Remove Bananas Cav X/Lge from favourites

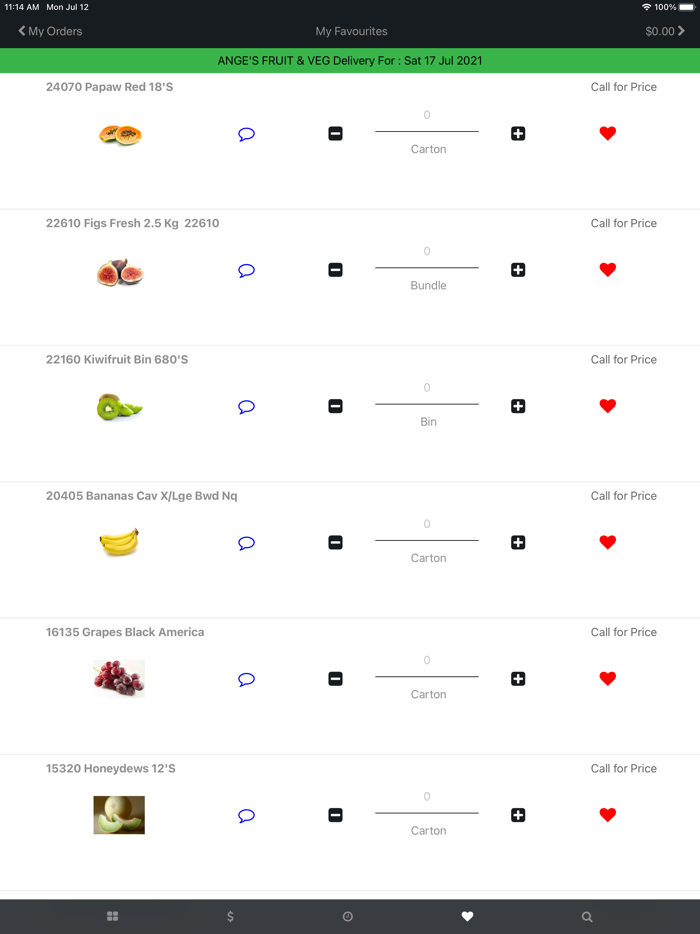tap(607, 542)
